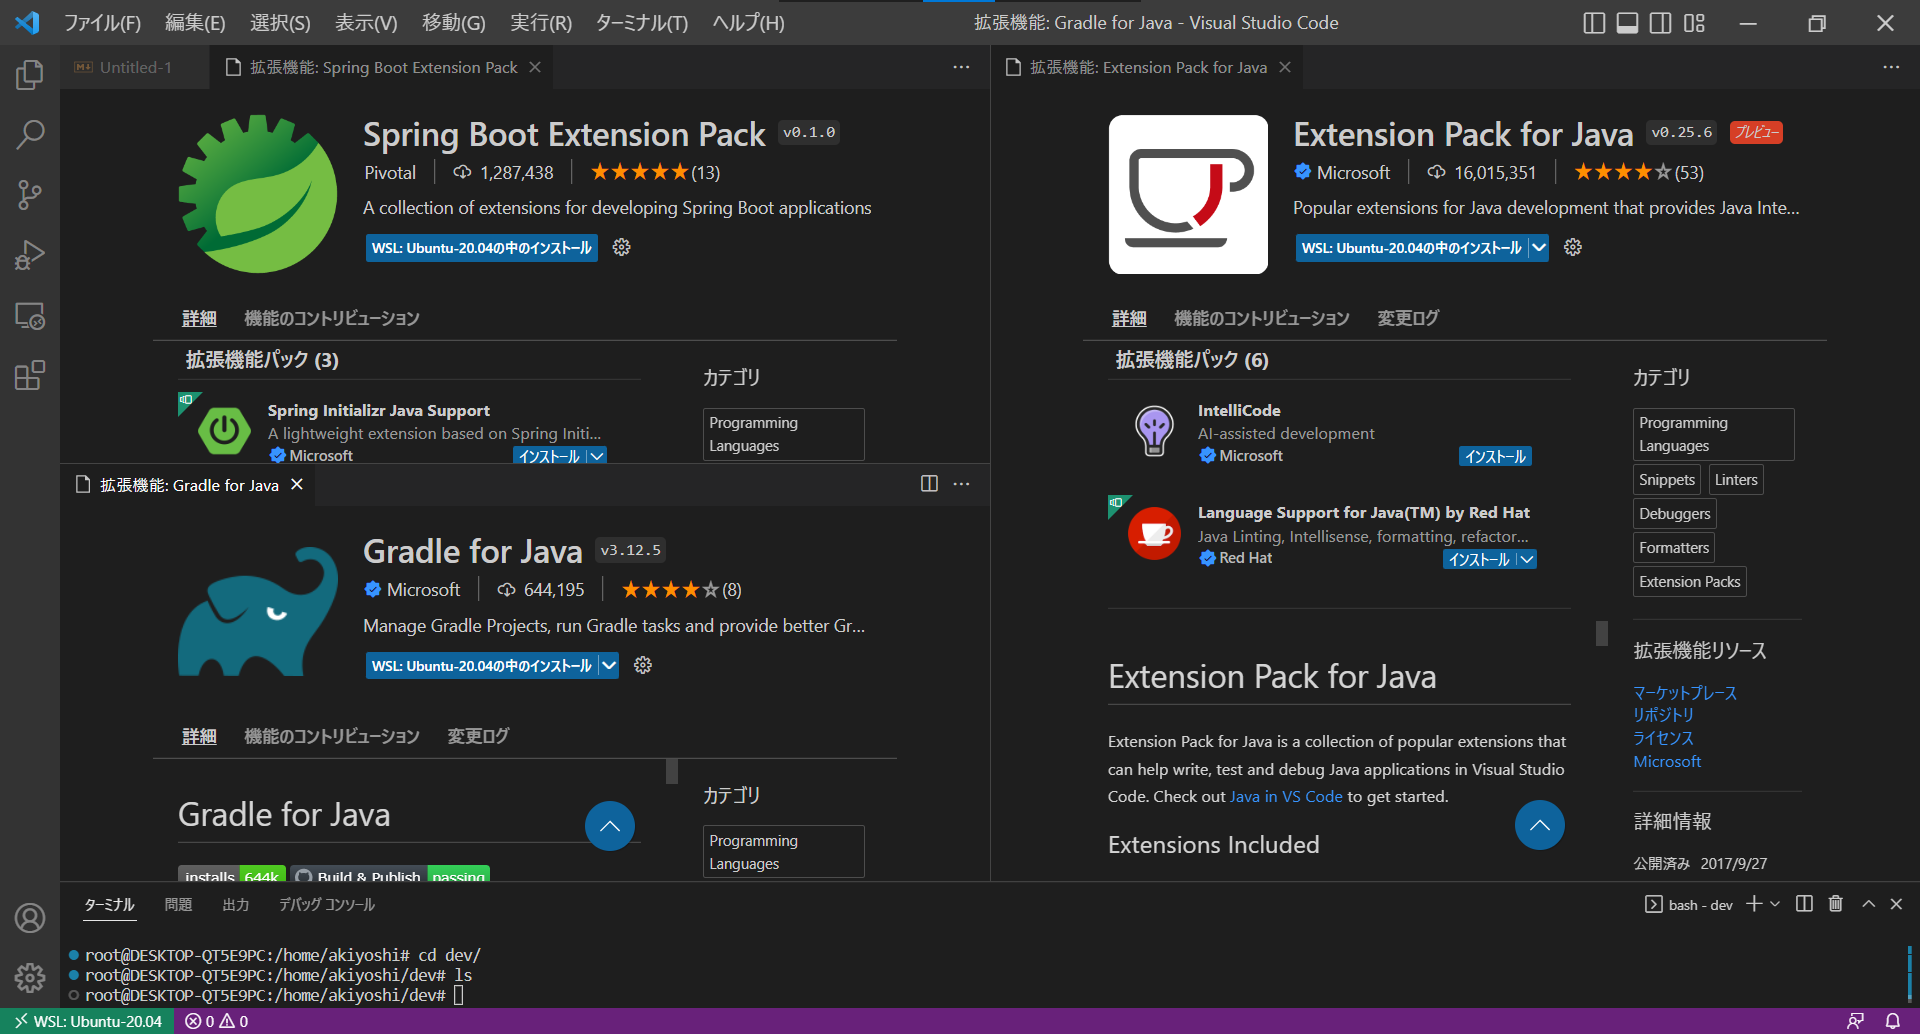Toggle secondary side bar in title bar
This screenshot has height=1034, width=1920.
click(x=1661, y=23)
